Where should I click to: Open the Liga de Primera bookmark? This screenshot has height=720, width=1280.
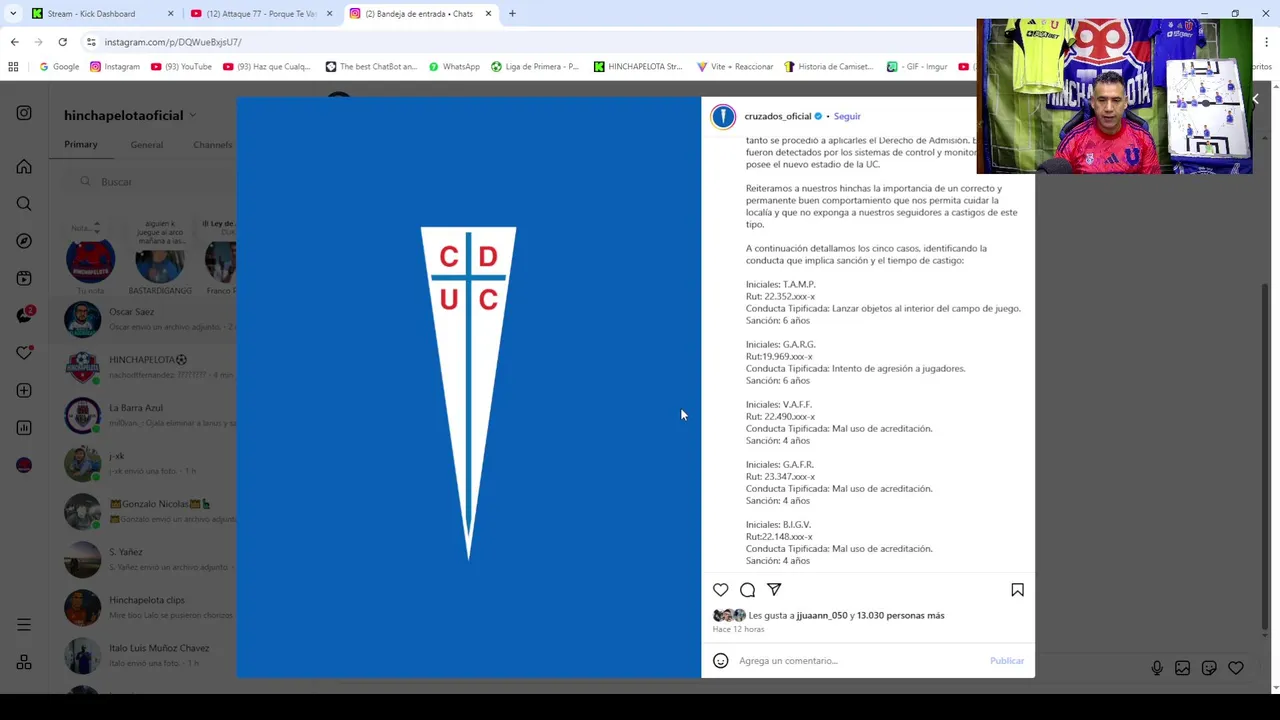click(x=535, y=67)
